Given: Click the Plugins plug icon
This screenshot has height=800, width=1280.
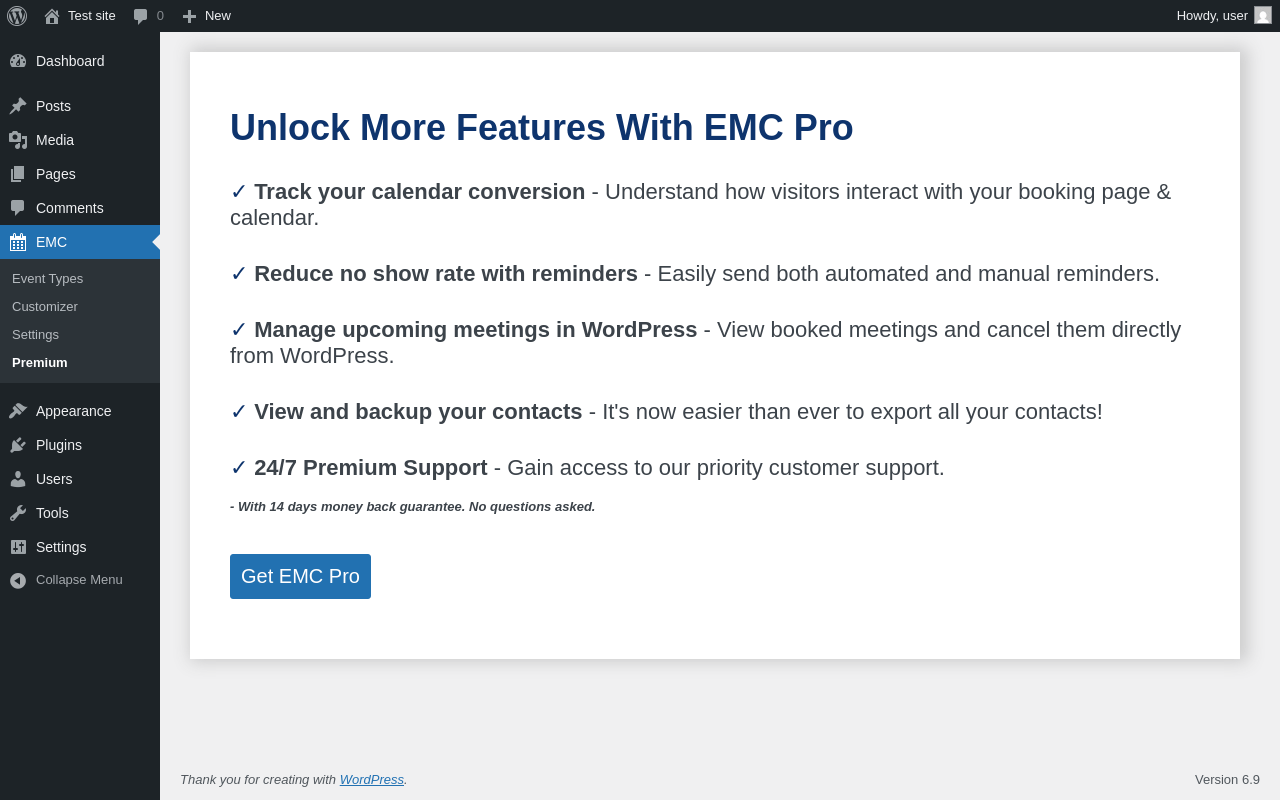Looking at the screenshot, I should click(18, 445).
